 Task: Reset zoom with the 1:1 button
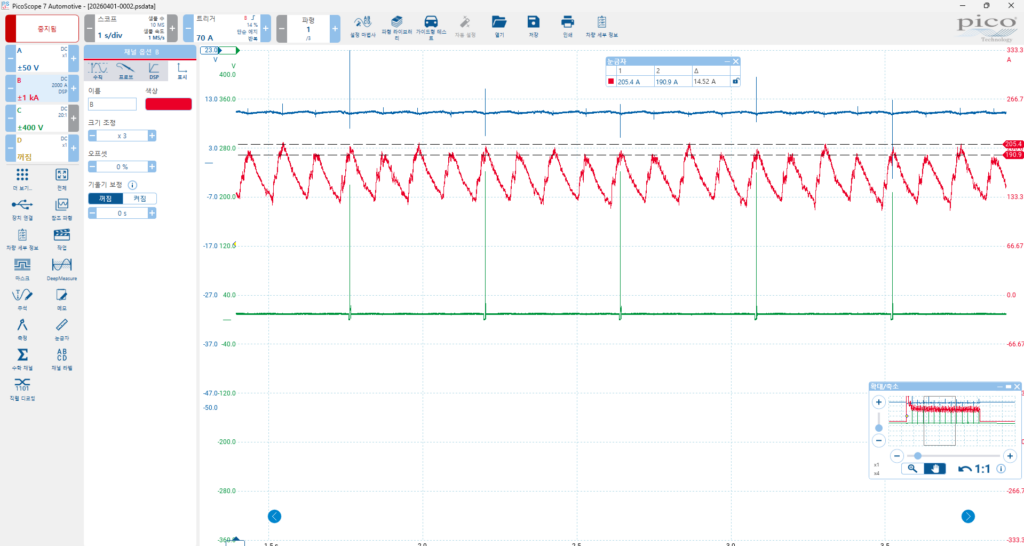[975, 468]
